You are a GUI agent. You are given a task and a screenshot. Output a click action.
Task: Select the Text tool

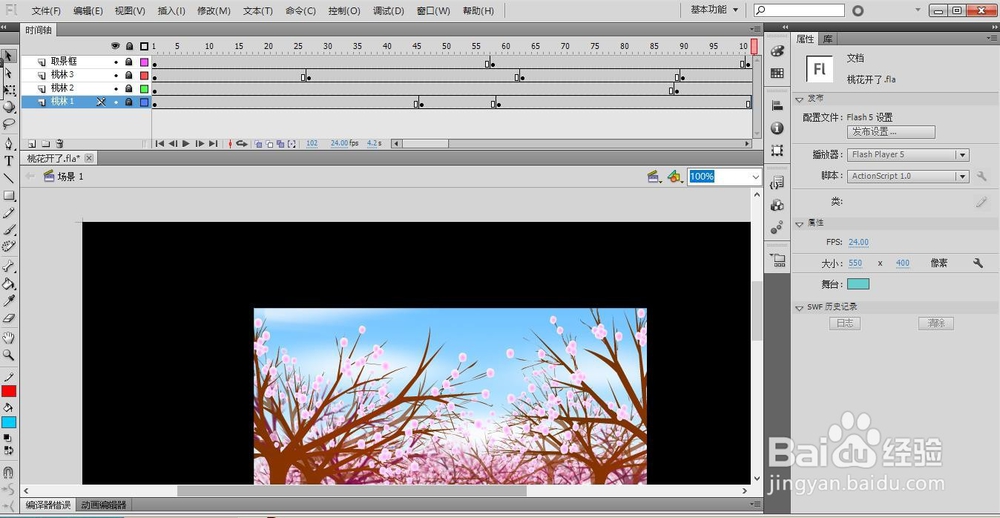click(x=8, y=161)
